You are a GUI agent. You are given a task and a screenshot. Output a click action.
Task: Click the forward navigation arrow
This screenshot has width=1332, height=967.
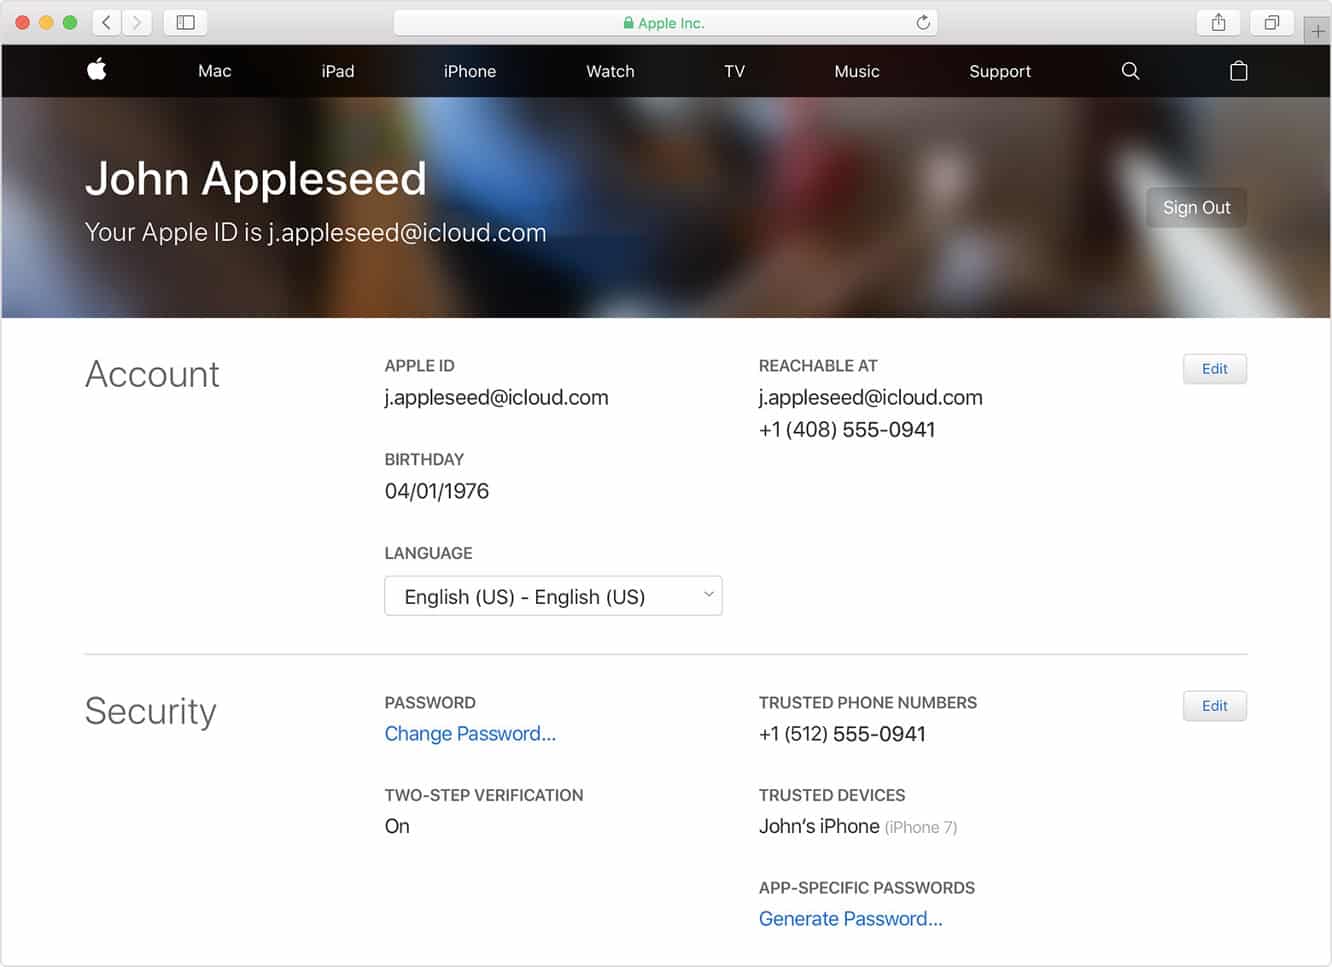[137, 22]
